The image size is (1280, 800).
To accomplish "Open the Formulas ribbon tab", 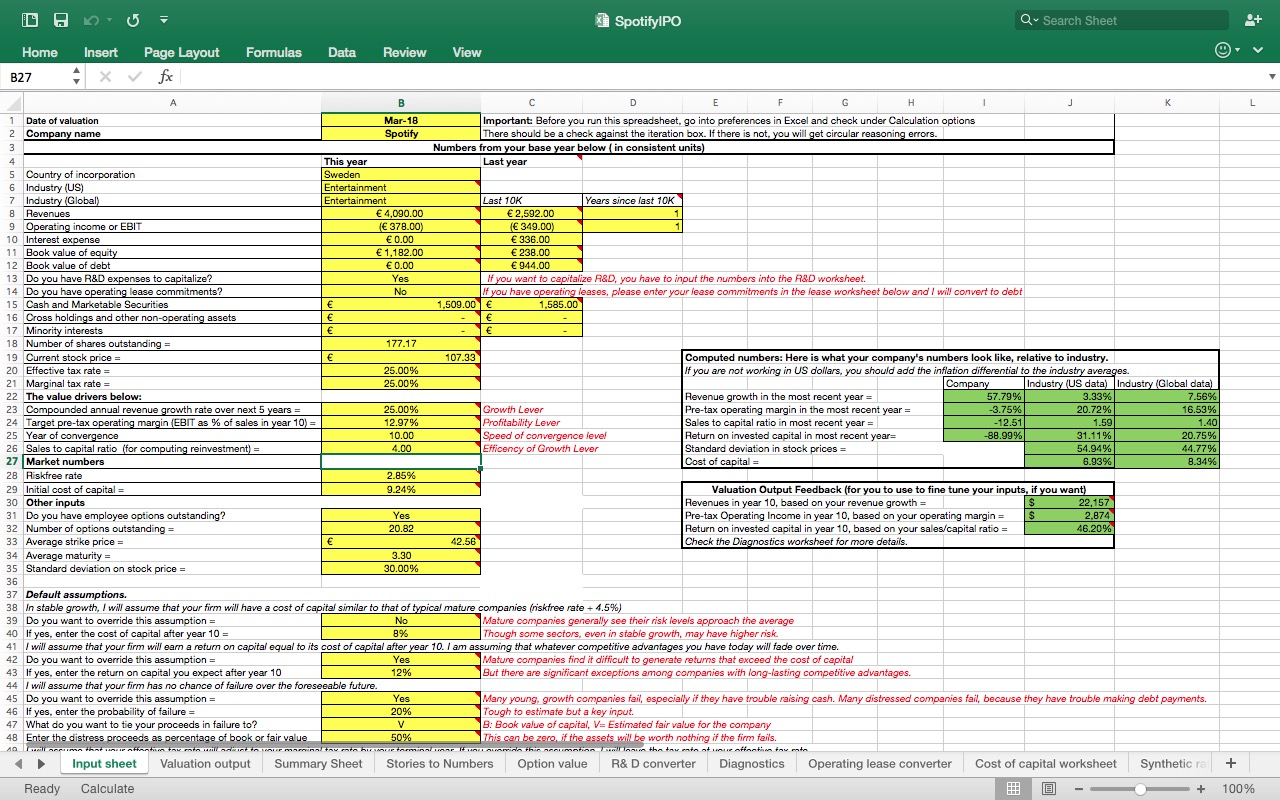I will [274, 52].
